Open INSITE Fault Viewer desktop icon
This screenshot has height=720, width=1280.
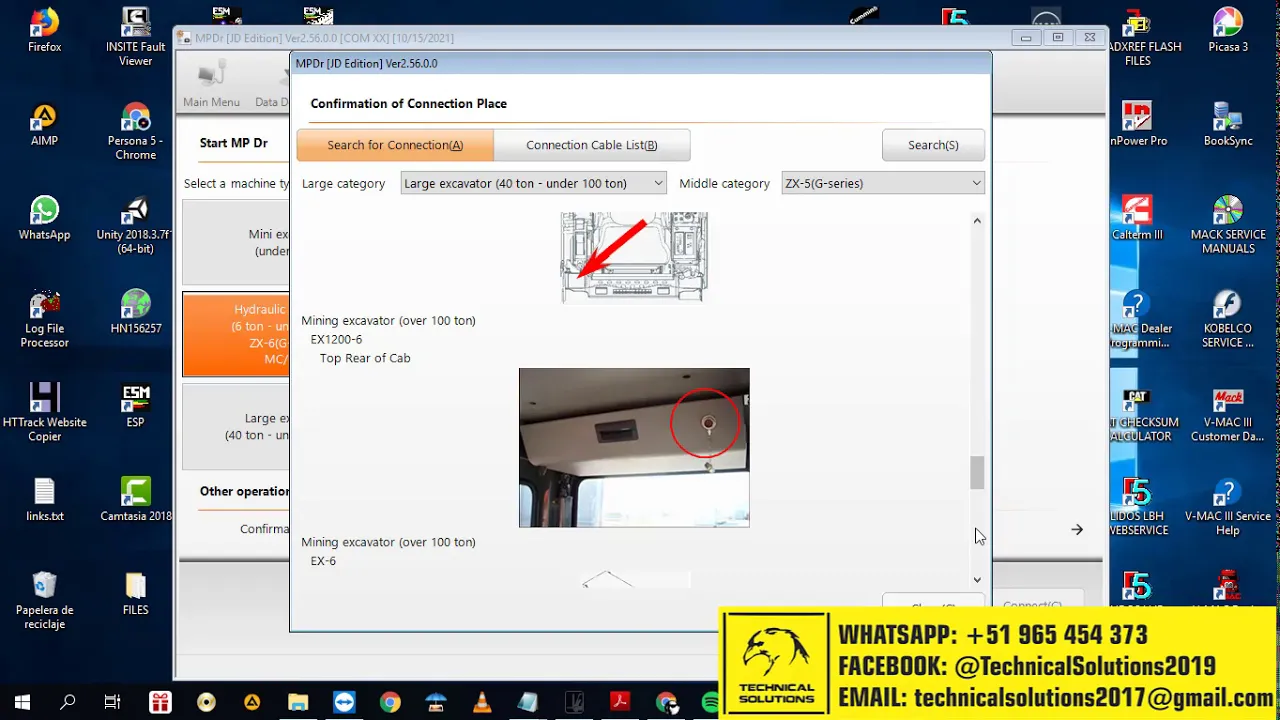click(x=135, y=38)
